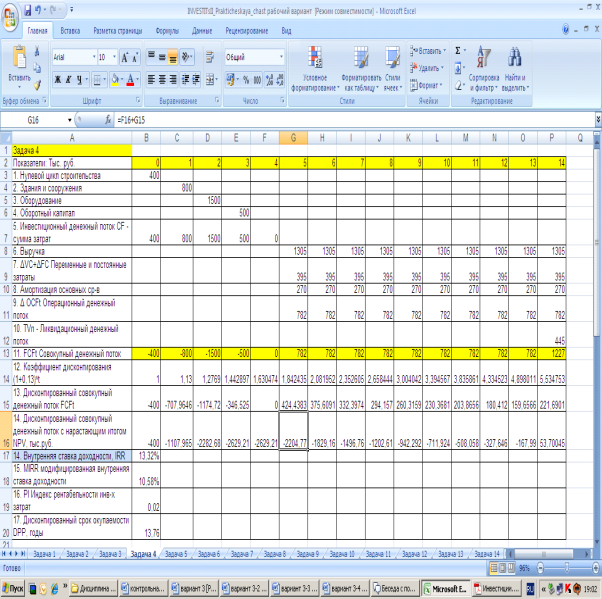
Task: Select the Задача 5 sheet tab
Action: (175, 553)
